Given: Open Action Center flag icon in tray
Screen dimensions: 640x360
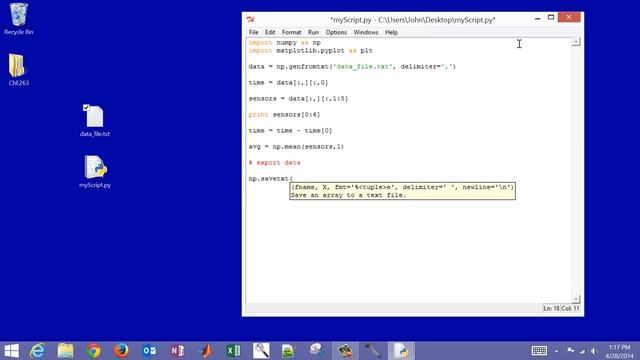Looking at the screenshot, I should pyautogui.click(x=571, y=351).
